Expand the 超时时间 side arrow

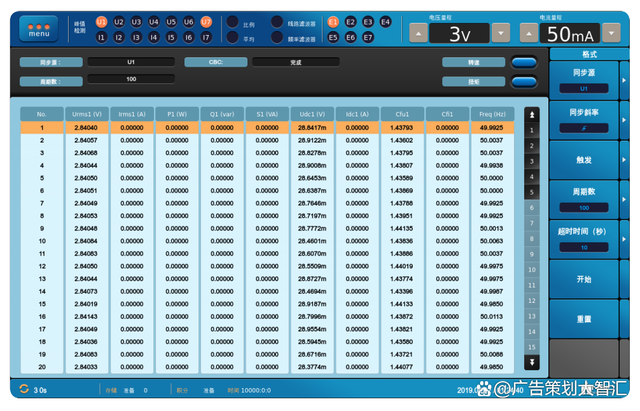coord(624,240)
